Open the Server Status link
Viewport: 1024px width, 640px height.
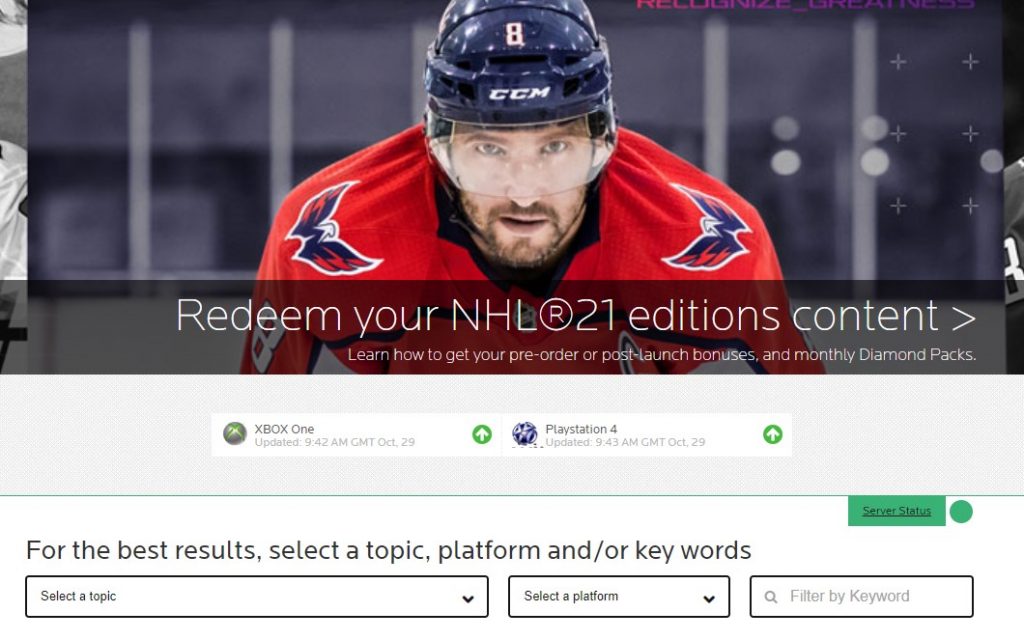[x=897, y=511]
